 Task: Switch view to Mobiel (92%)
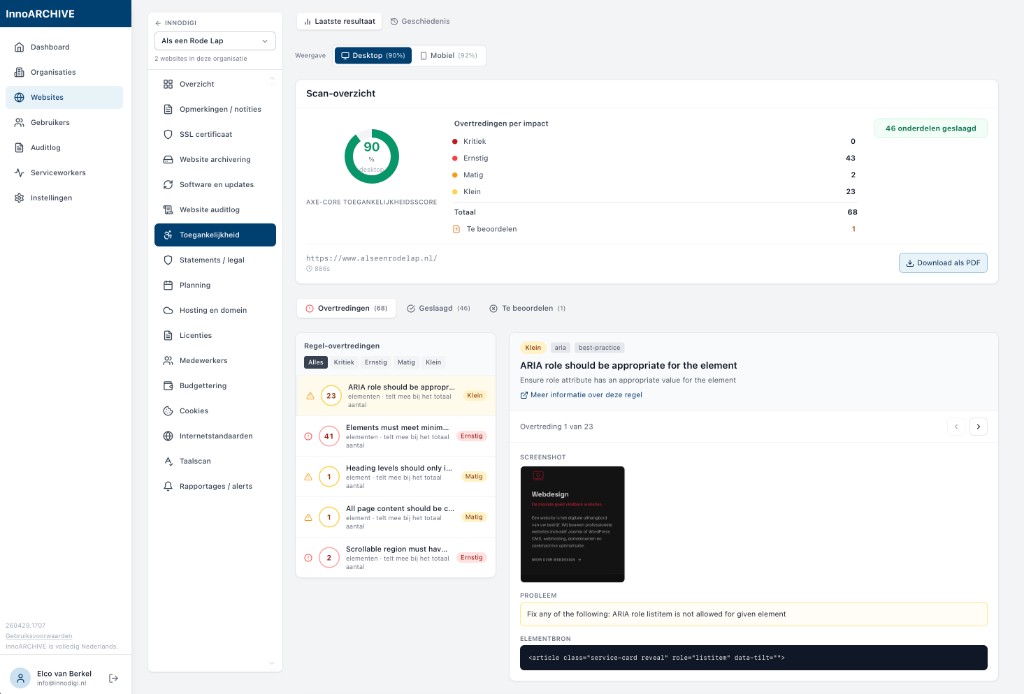[448, 56]
